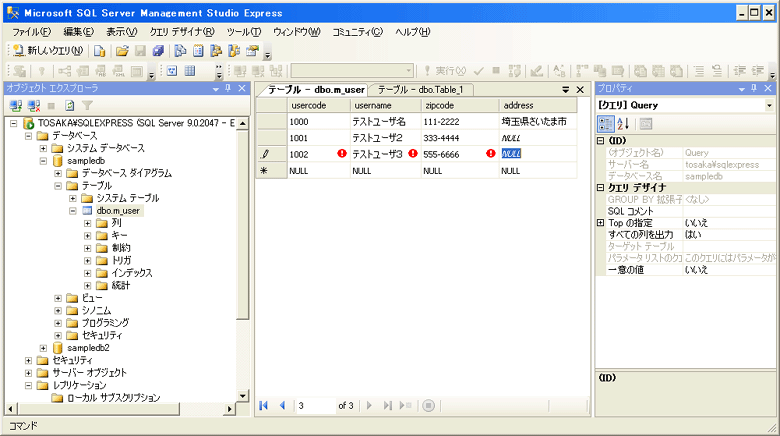Image resolution: width=780 pixels, height=436 pixels.
Task: Toggle auto-hide pin on Properties panel
Action: [x=754, y=88]
